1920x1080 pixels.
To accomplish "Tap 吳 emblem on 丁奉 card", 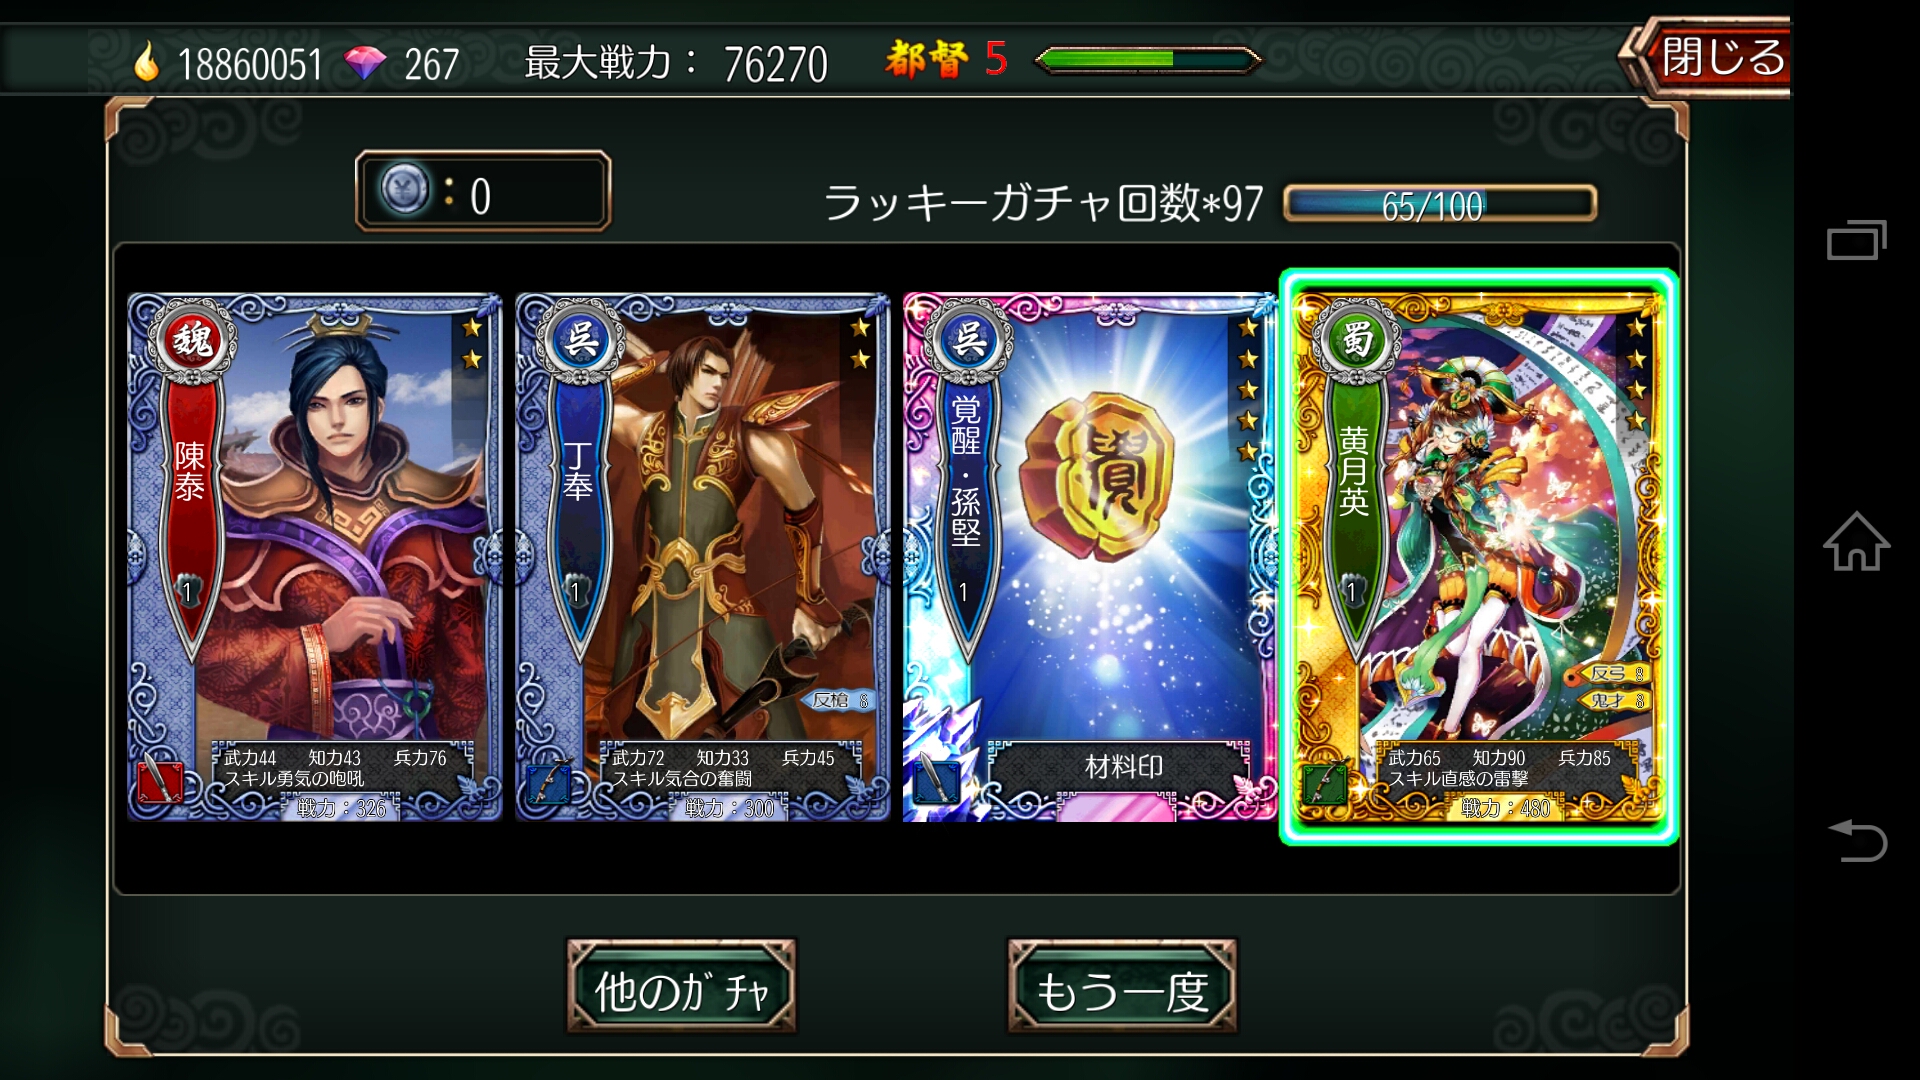I will pos(581,340).
